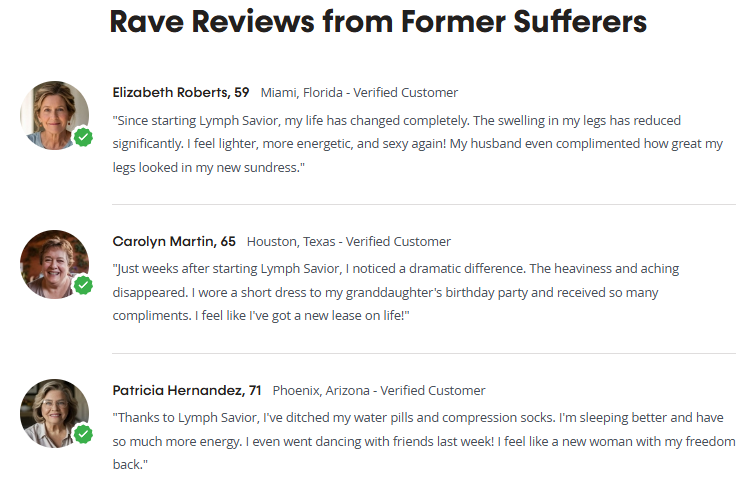Open Elizabeth Roberts' profile photo
The image size is (749, 486).
click(54, 115)
